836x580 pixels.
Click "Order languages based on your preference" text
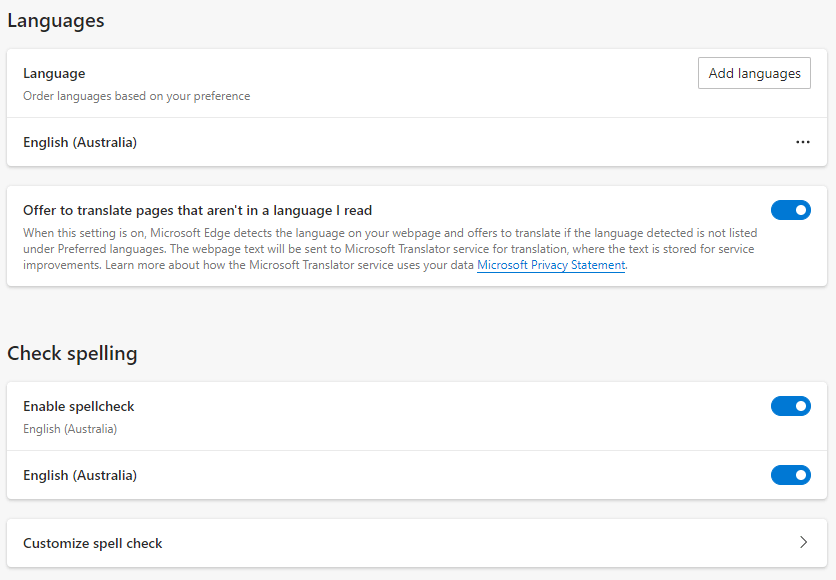pyautogui.click(x=136, y=96)
